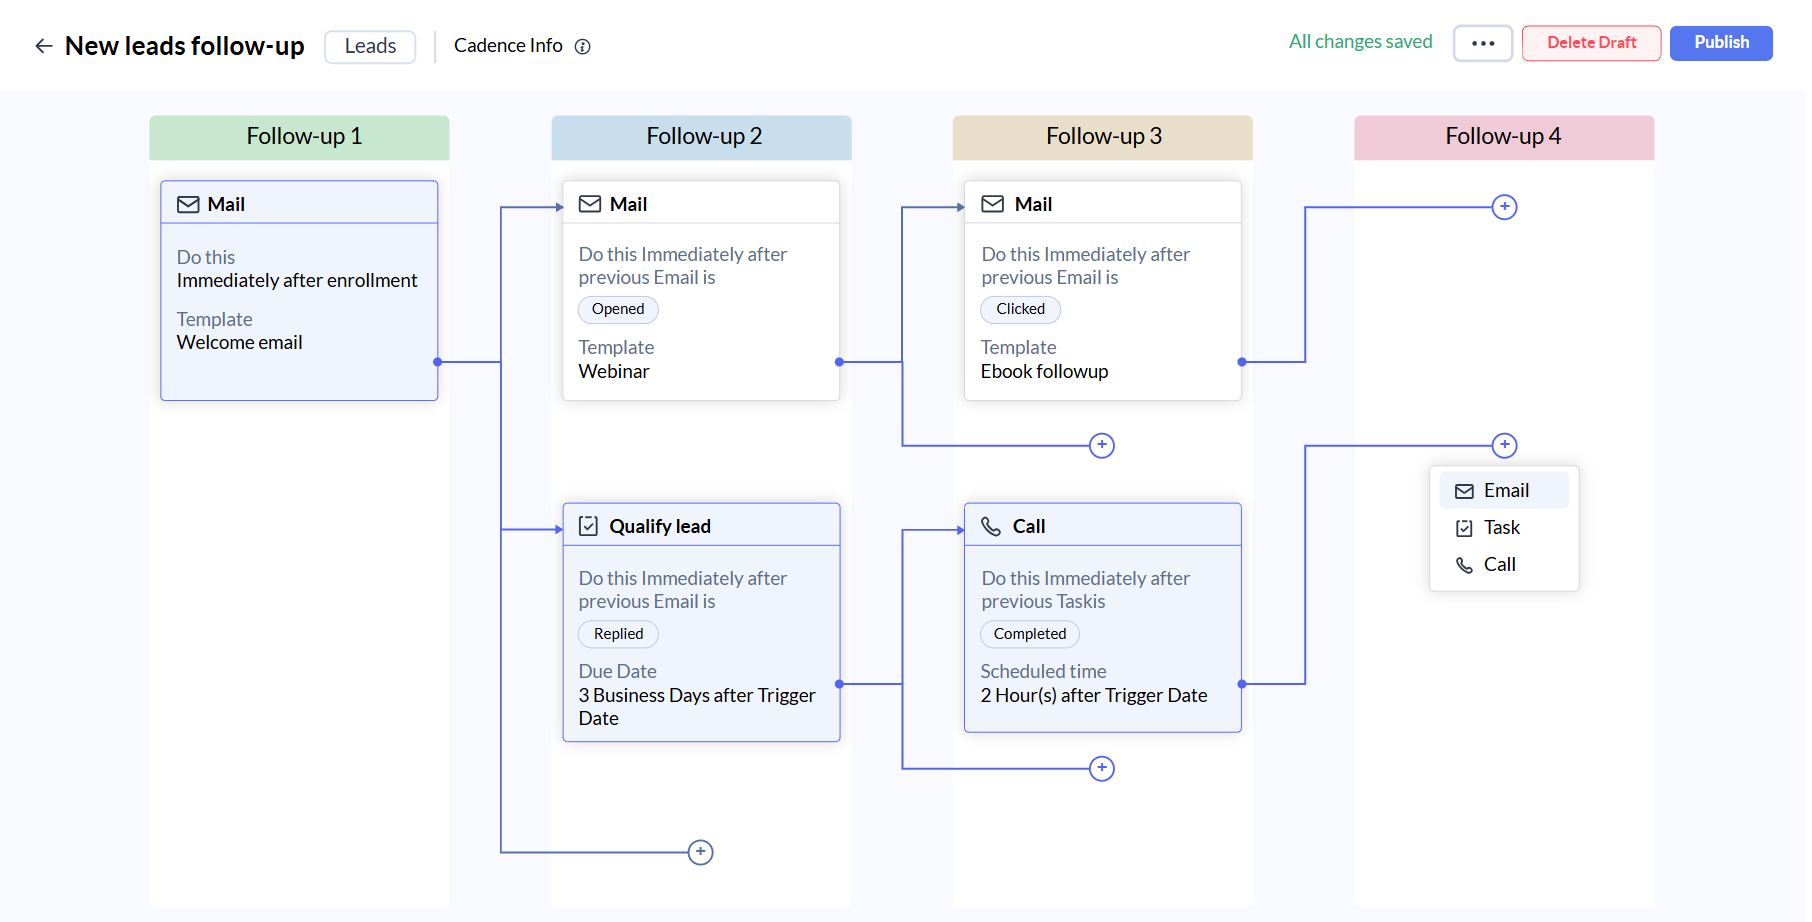1812x922 pixels.
Task: Click the connector dot on the Qualify lead card
Action: coord(839,684)
